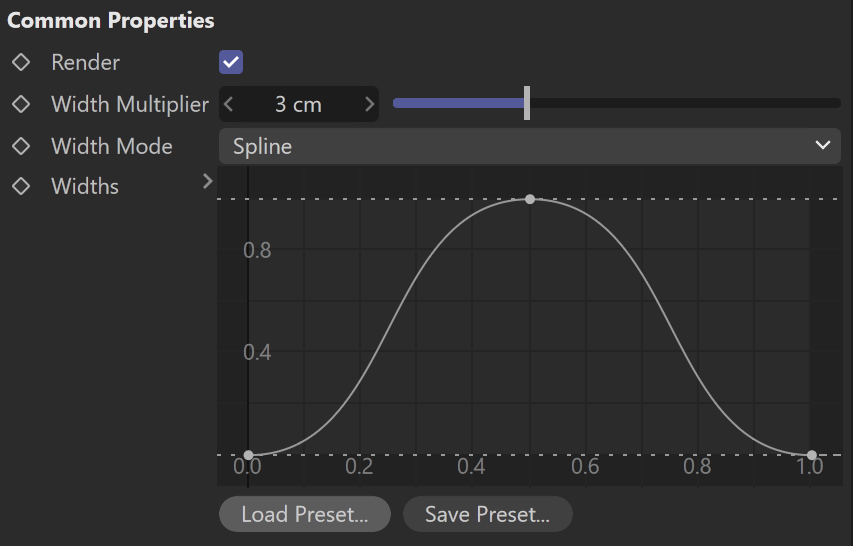Expand the Widths spline options arrow

(x=207, y=181)
